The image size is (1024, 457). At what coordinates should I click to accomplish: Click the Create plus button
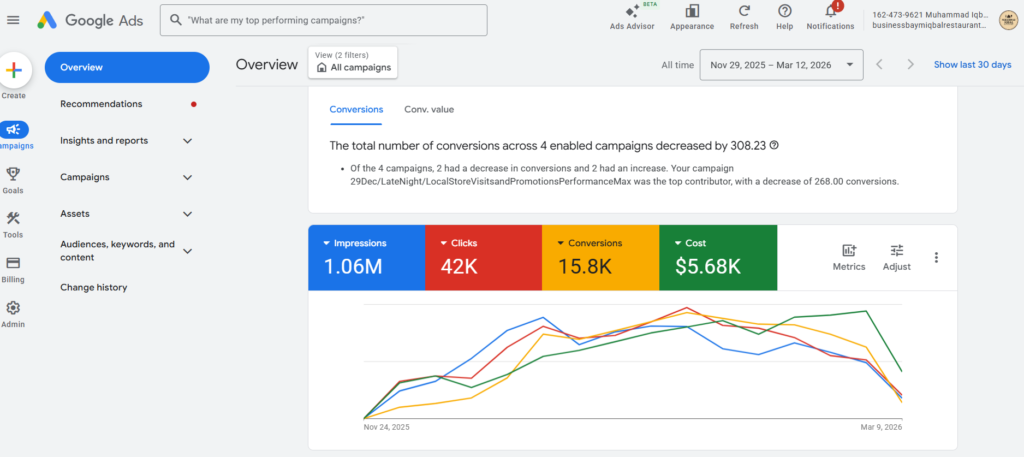[x=14, y=70]
